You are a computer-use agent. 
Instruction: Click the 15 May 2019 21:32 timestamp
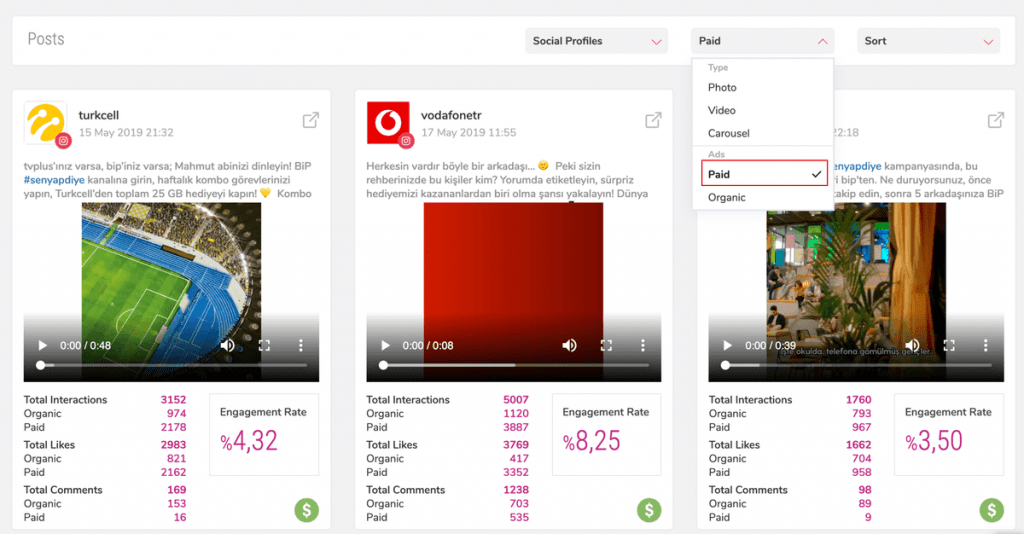(x=126, y=133)
